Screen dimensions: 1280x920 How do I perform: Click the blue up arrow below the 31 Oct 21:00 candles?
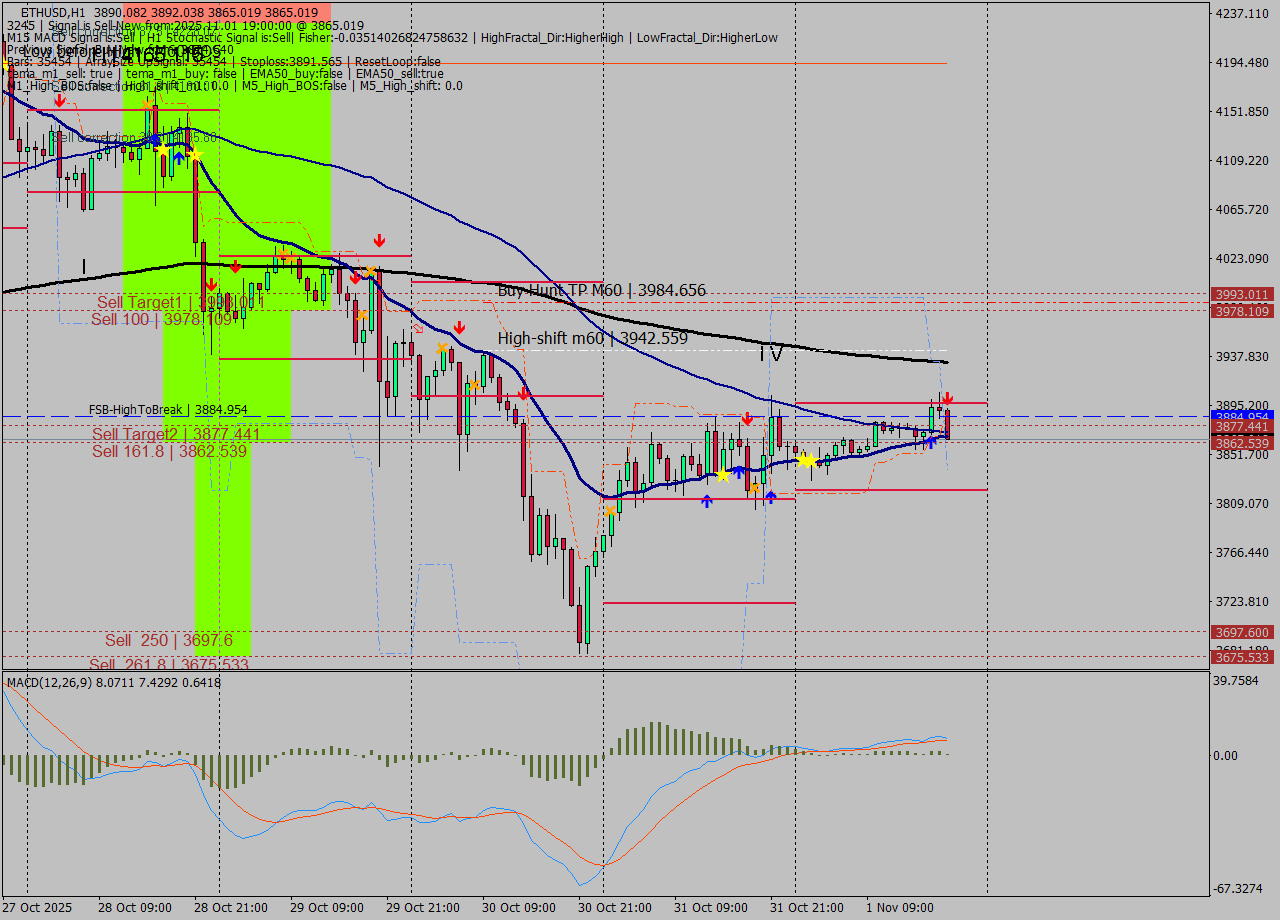tap(770, 496)
